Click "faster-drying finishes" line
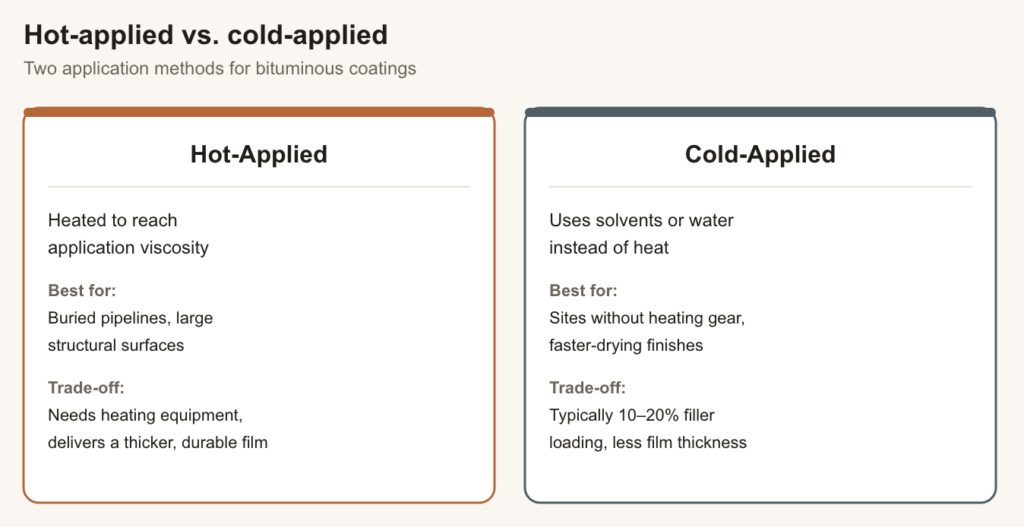The image size is (1024, 527). click(x=626, y=345)
